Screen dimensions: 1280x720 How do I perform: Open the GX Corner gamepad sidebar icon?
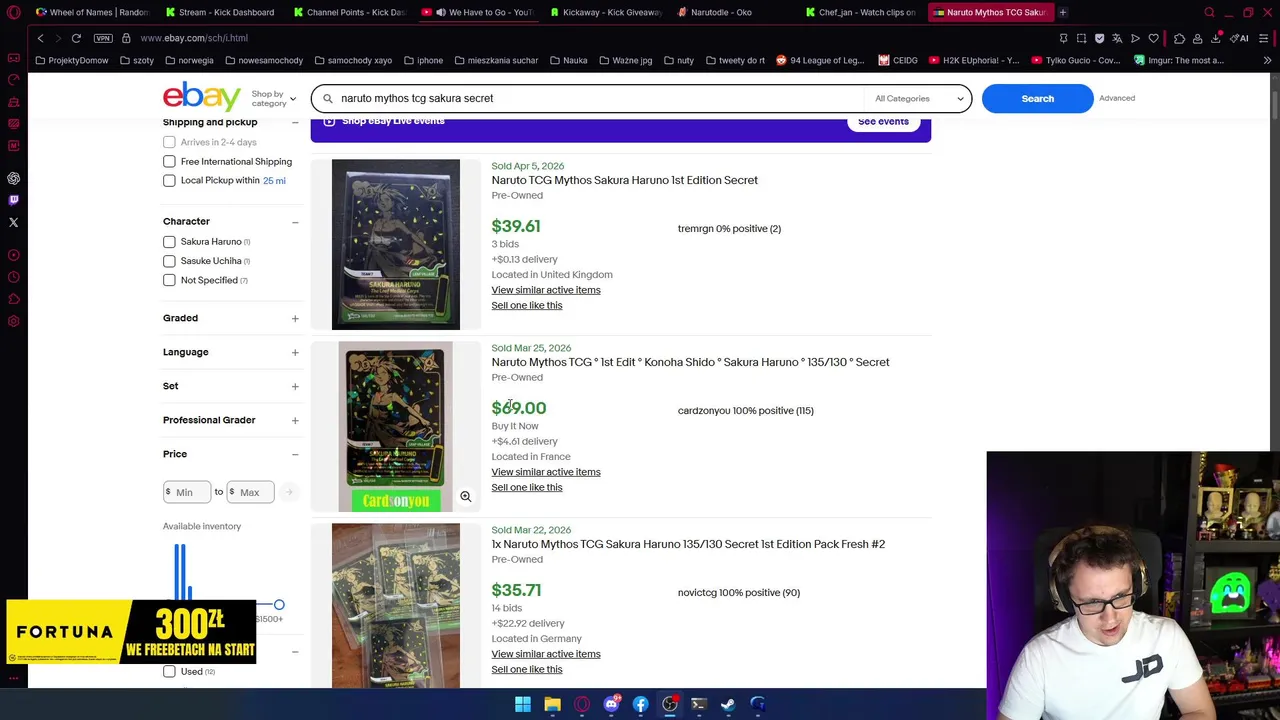[x=13, y=58]
